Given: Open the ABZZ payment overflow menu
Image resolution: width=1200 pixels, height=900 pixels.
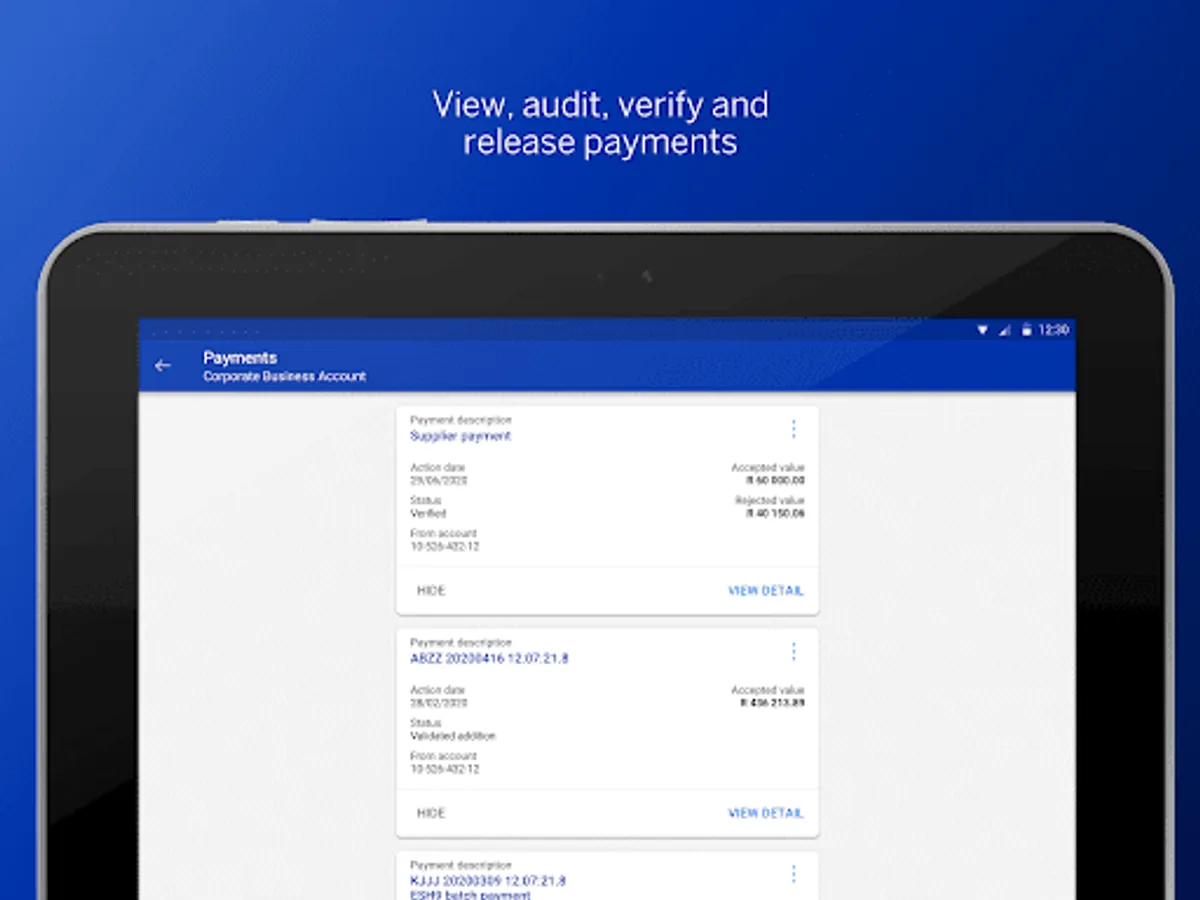Looking at the screenshot, I should (793, 652).
